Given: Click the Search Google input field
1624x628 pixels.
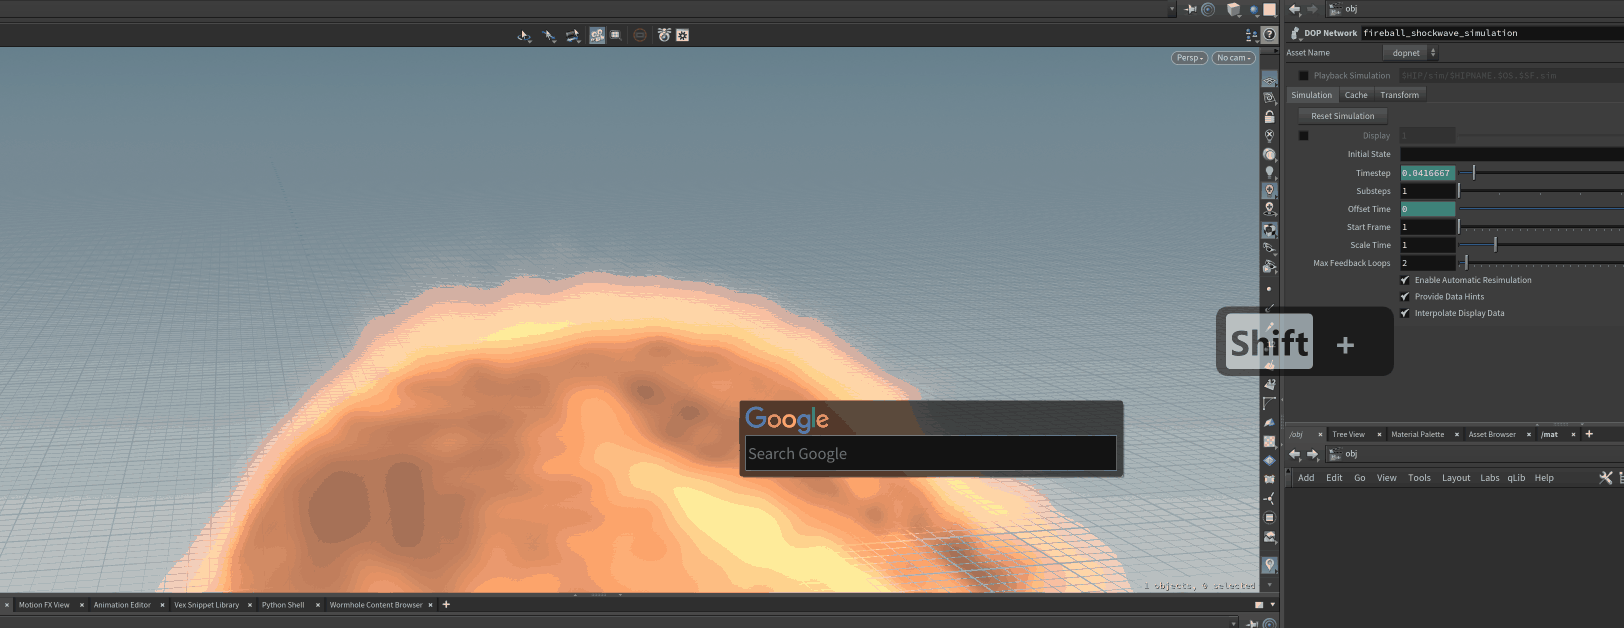Looking at the screenshot, I should (x=931, y=453).
